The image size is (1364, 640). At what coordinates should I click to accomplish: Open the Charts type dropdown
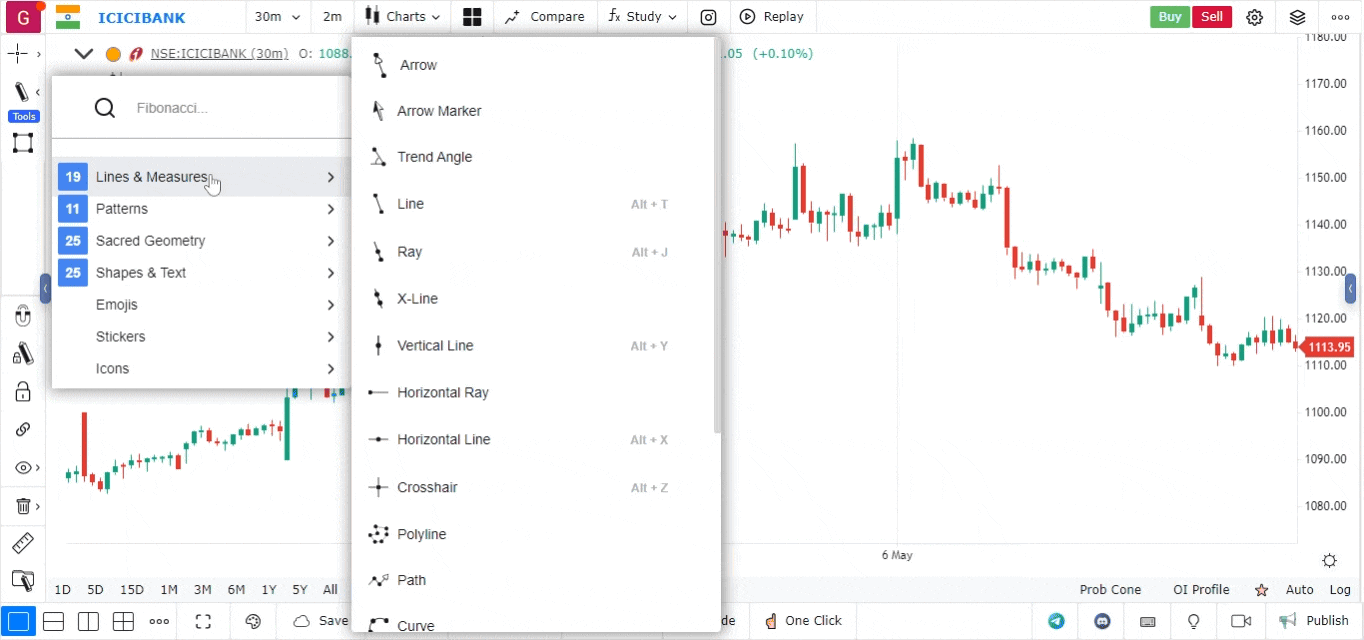coord(403,17)
